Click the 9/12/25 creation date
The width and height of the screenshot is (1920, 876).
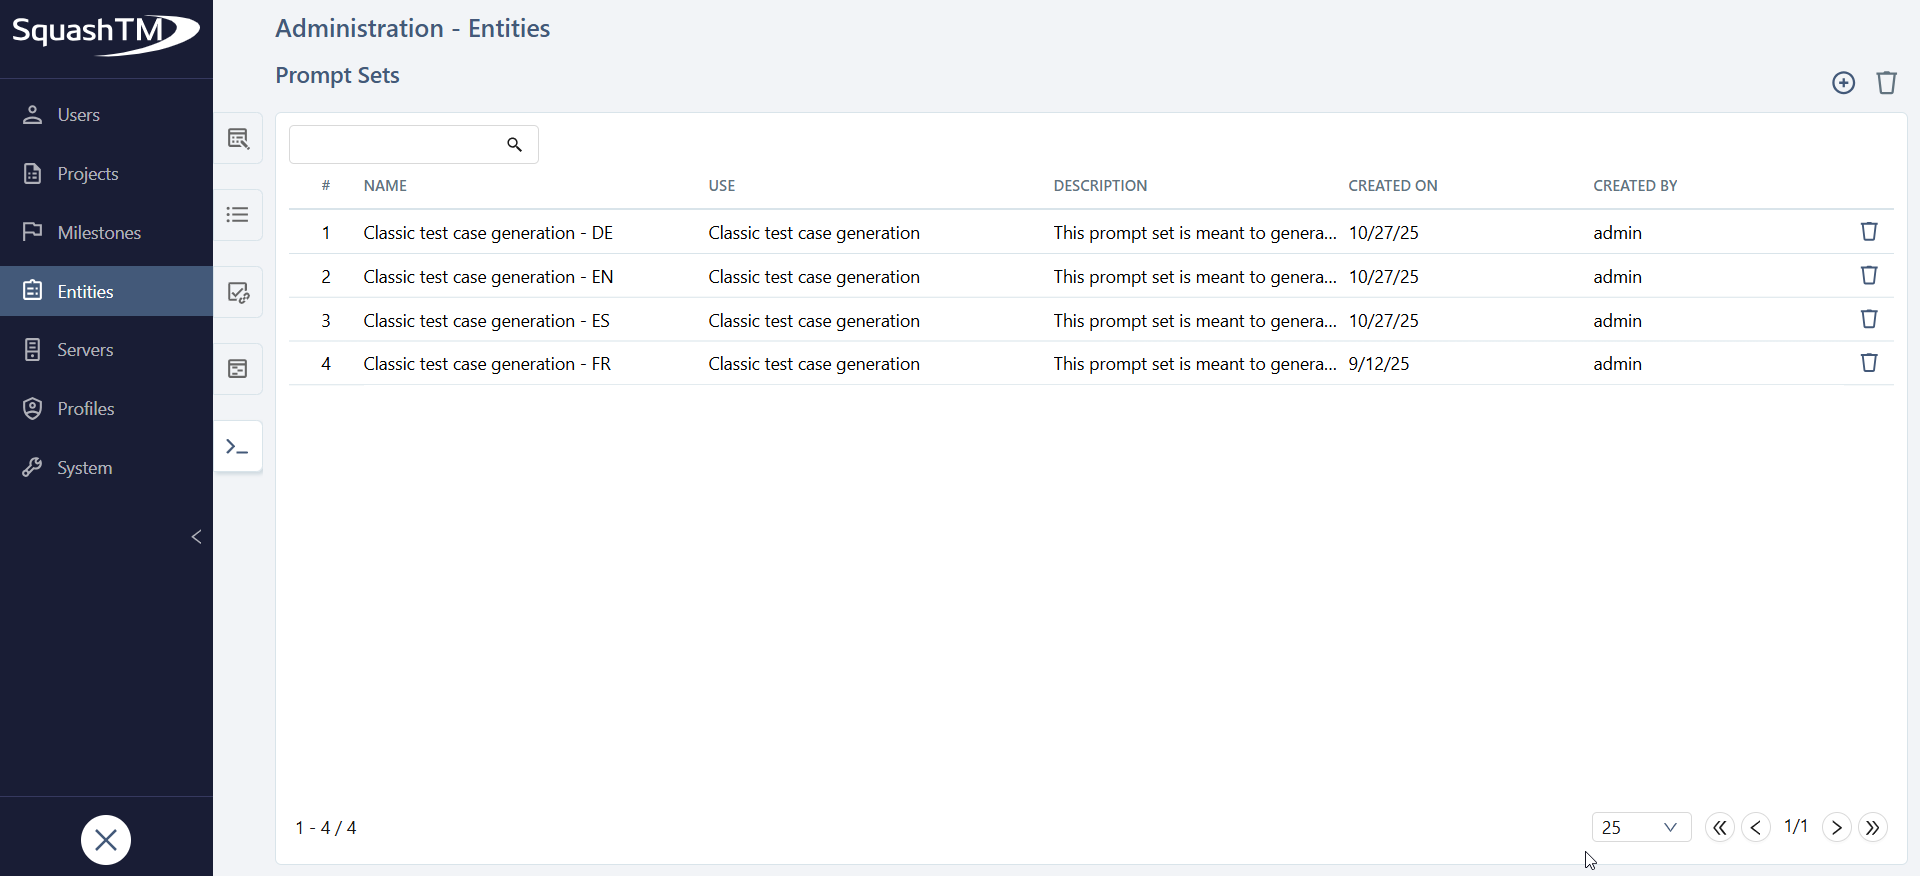tap(1379, 364)
